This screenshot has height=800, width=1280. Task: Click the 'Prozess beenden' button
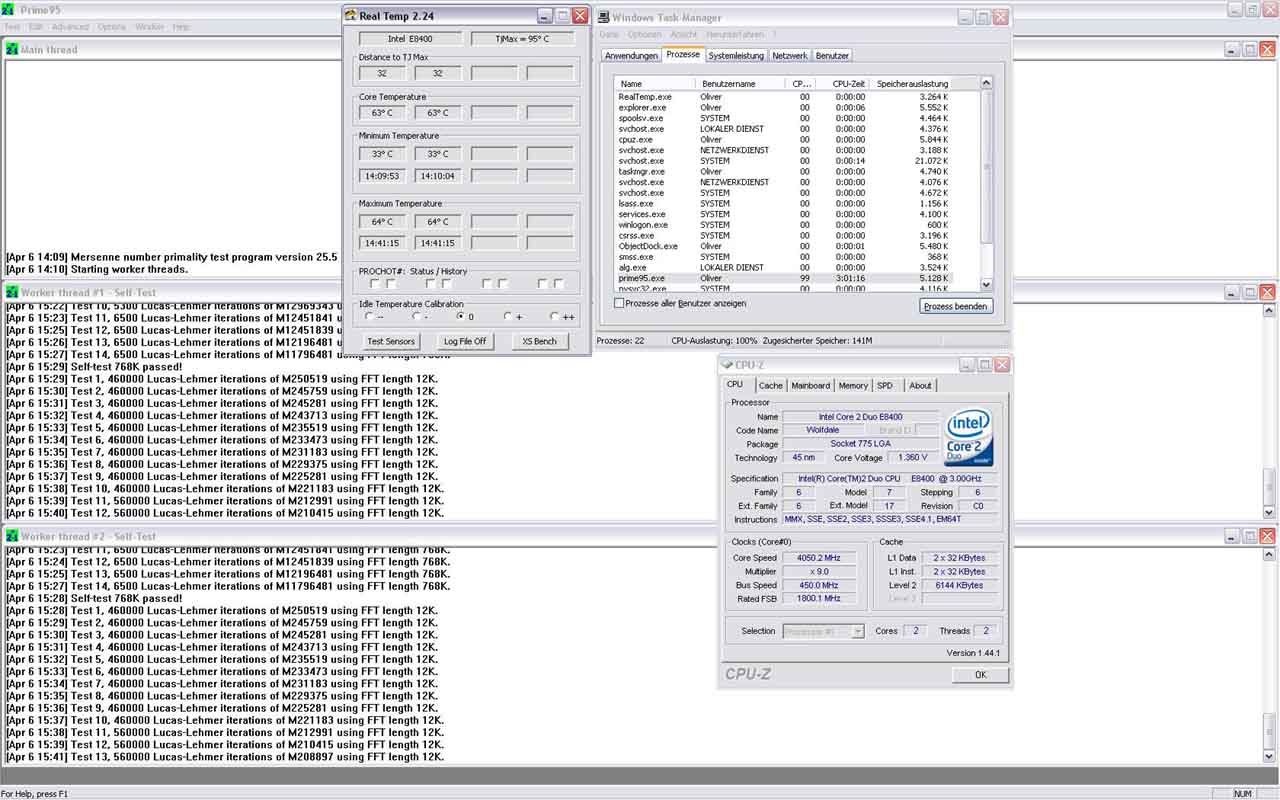click(x=956, y=306)
